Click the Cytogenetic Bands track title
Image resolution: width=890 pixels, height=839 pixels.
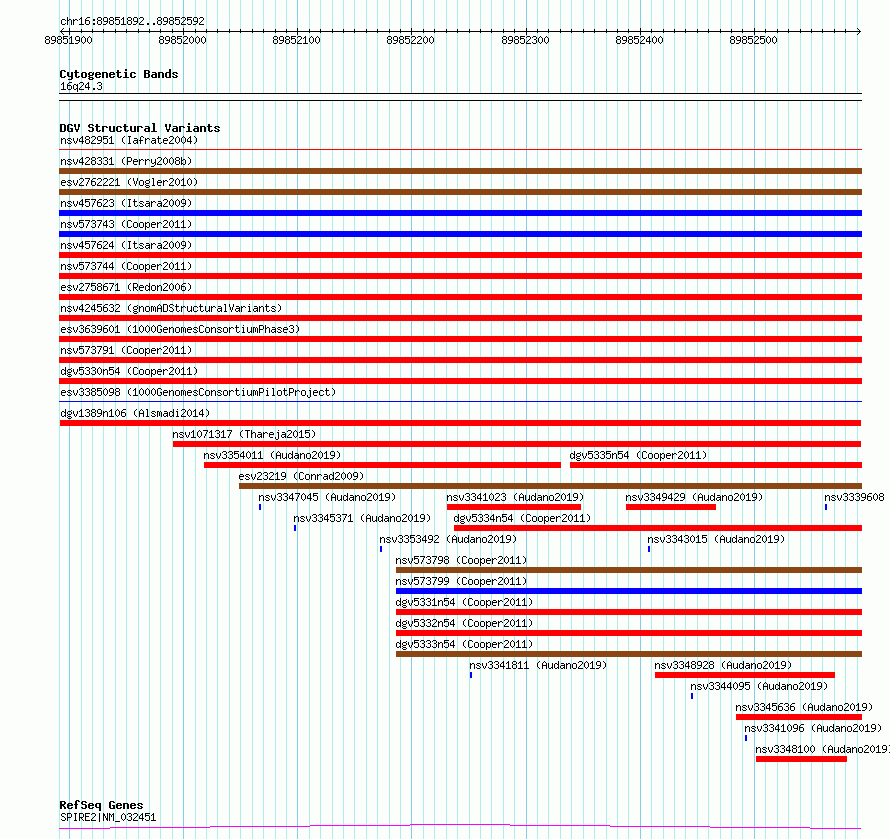click(119, 74)
